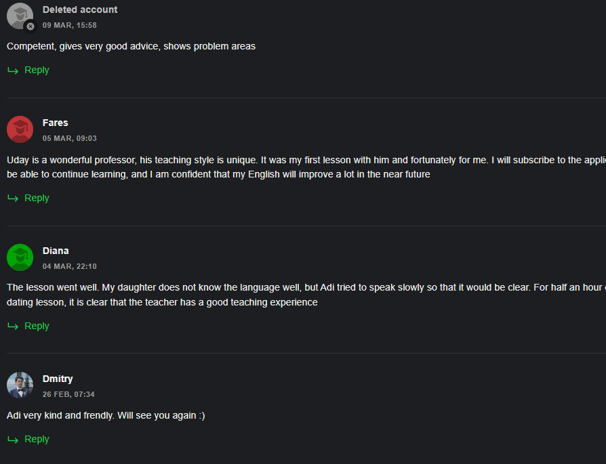Open the Fares username
The height and width of the screenshot is (464, 606).
tap(55, 123)
